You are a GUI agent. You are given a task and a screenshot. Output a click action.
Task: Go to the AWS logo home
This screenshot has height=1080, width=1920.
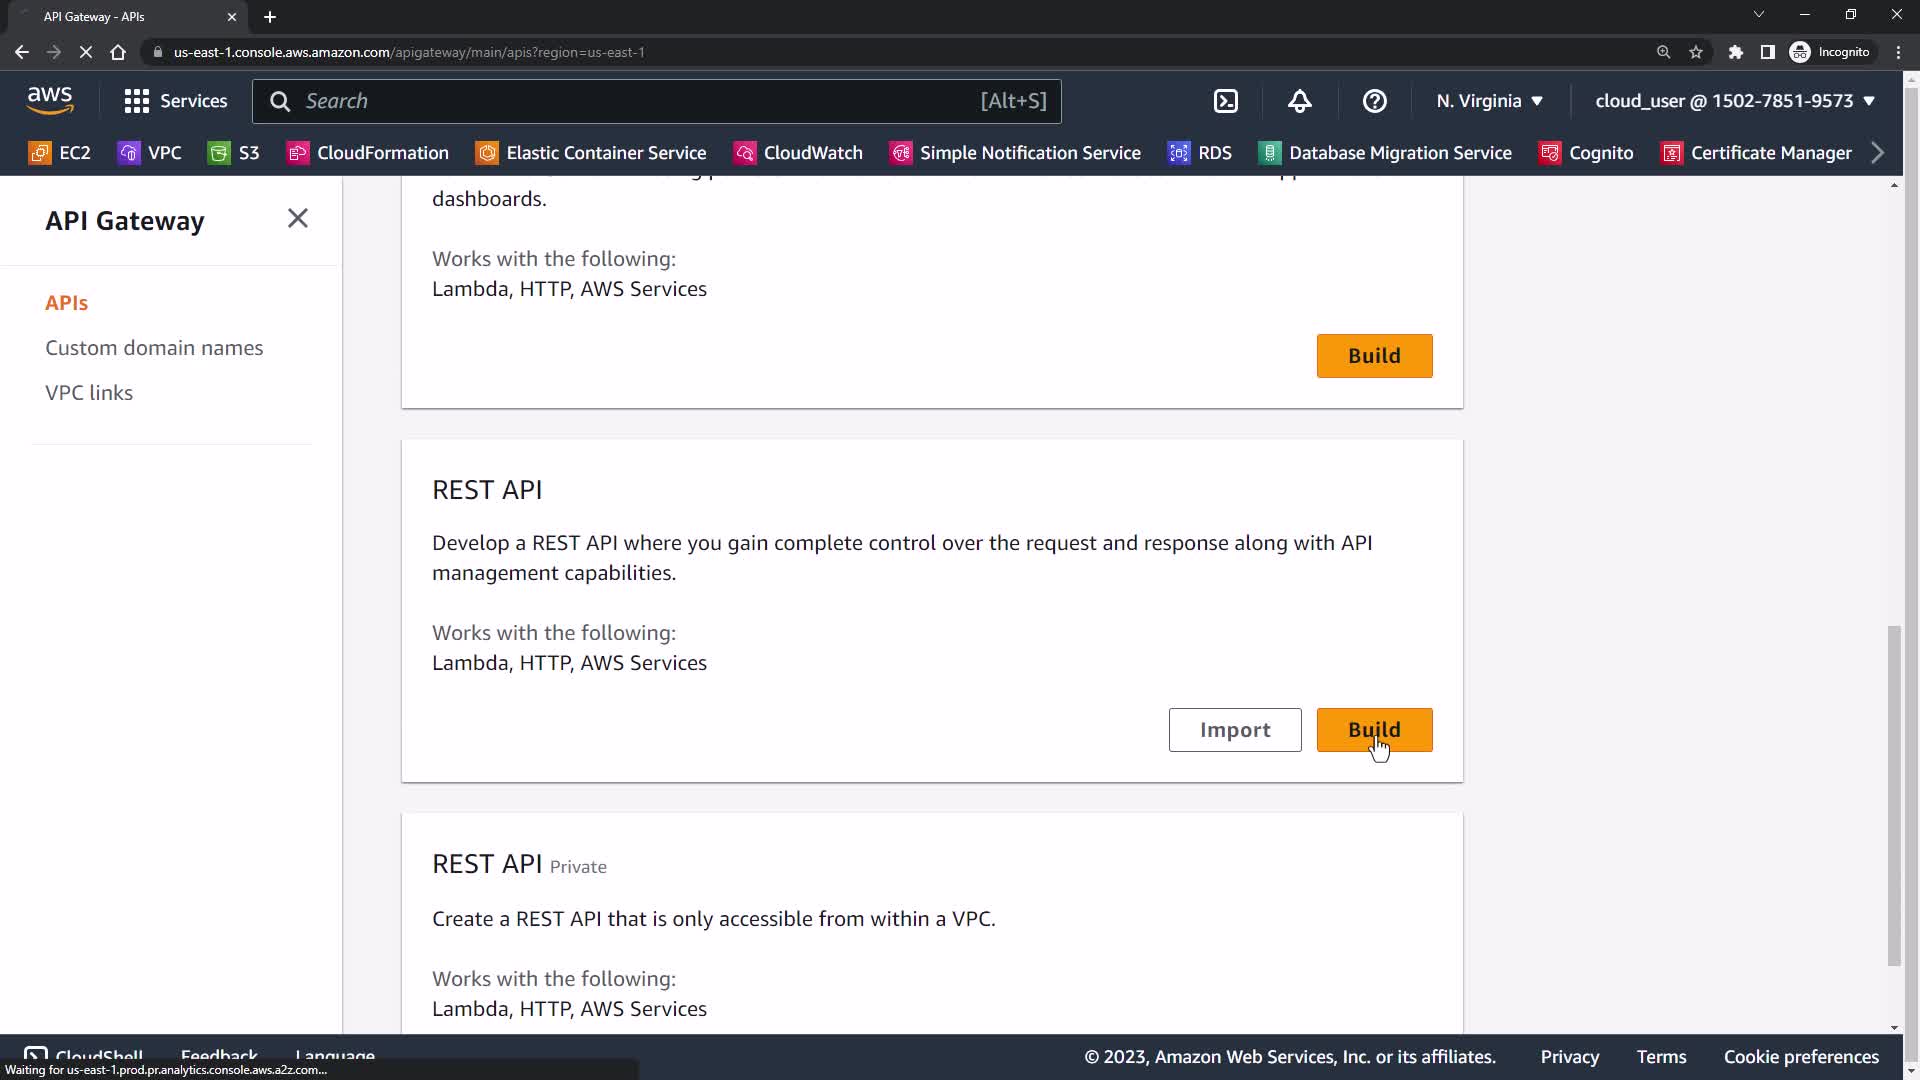[x=50, y=101]
